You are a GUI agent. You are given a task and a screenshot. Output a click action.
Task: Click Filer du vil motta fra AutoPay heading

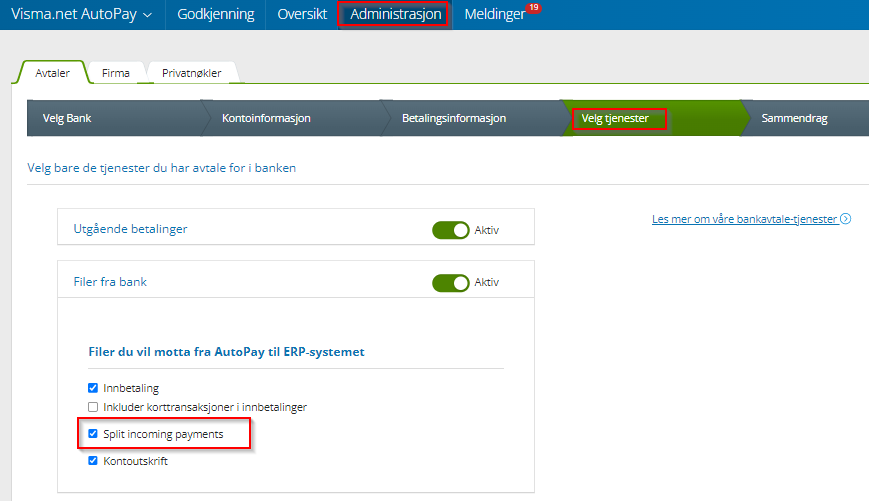[x=226, y=352]
